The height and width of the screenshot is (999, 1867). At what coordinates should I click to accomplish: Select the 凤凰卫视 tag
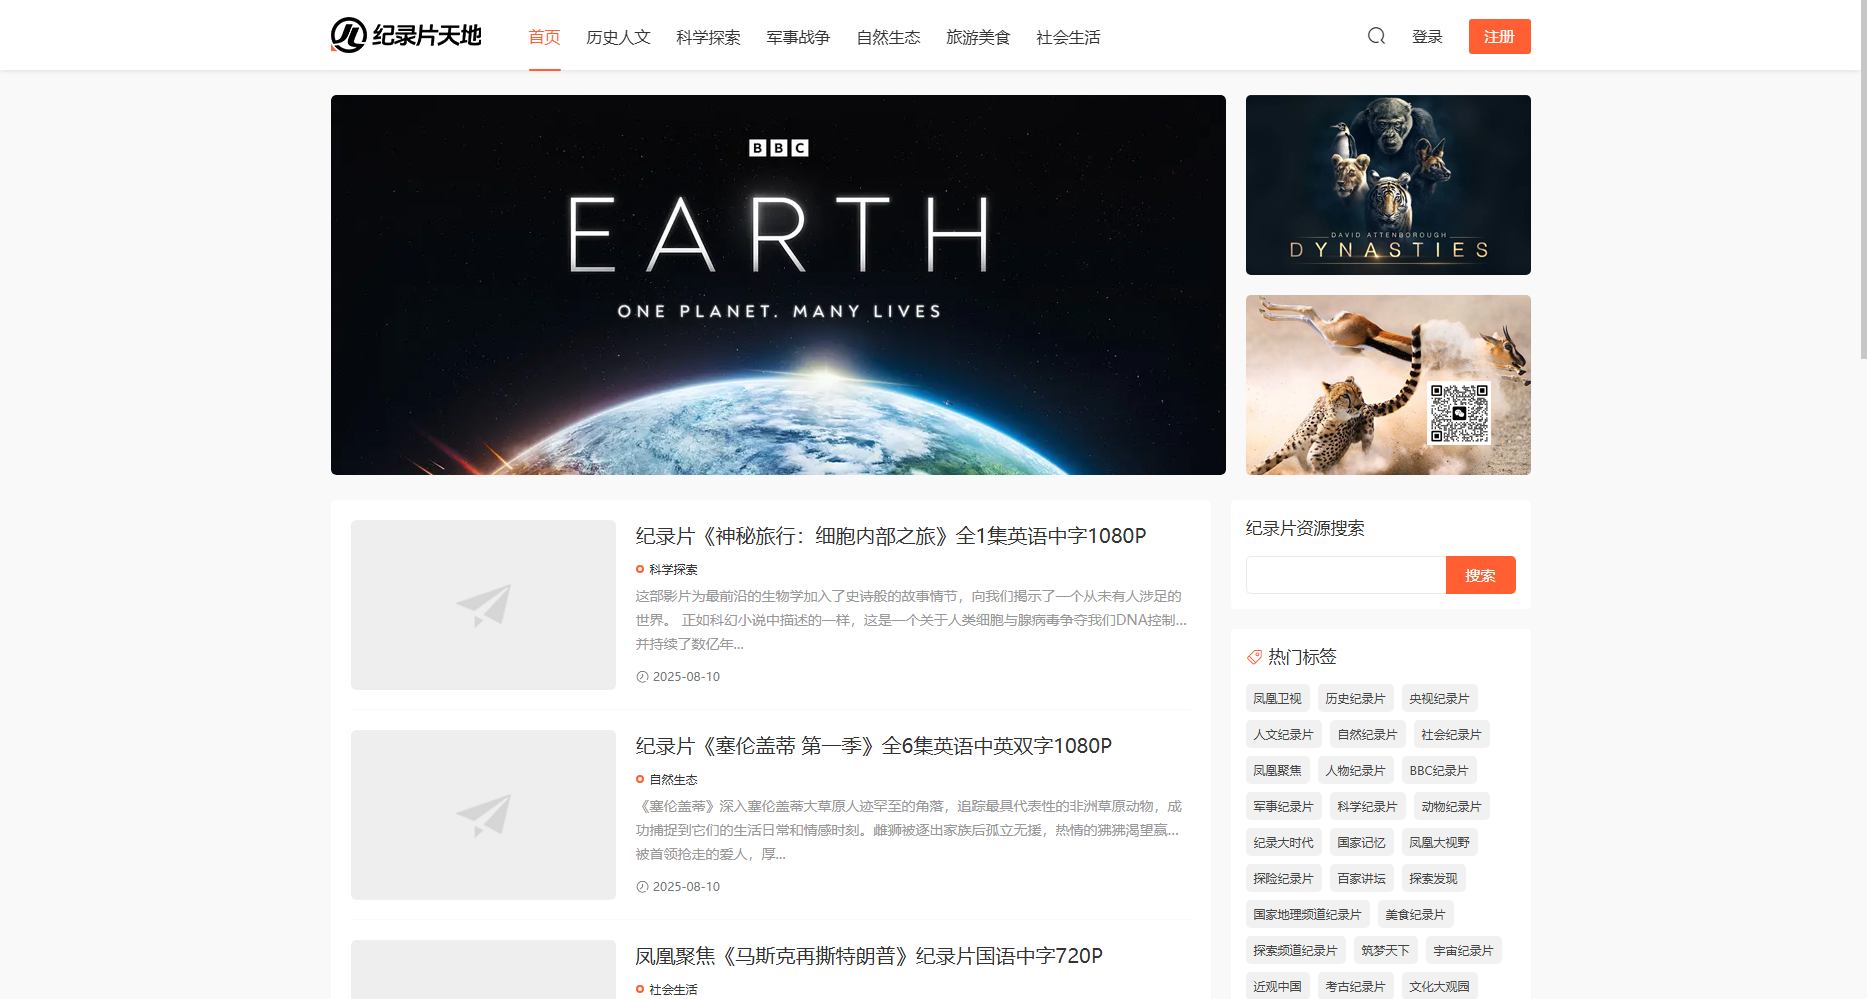point(1277,699)
